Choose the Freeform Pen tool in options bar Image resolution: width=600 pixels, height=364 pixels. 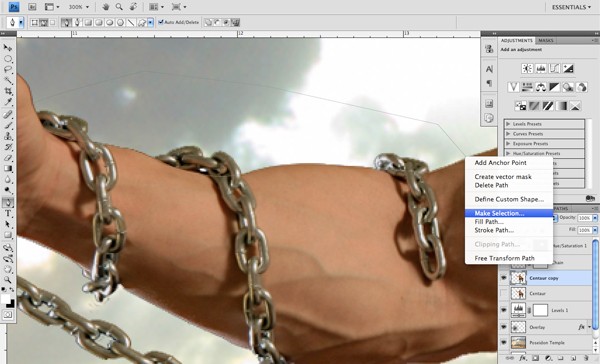coord(77,23)
